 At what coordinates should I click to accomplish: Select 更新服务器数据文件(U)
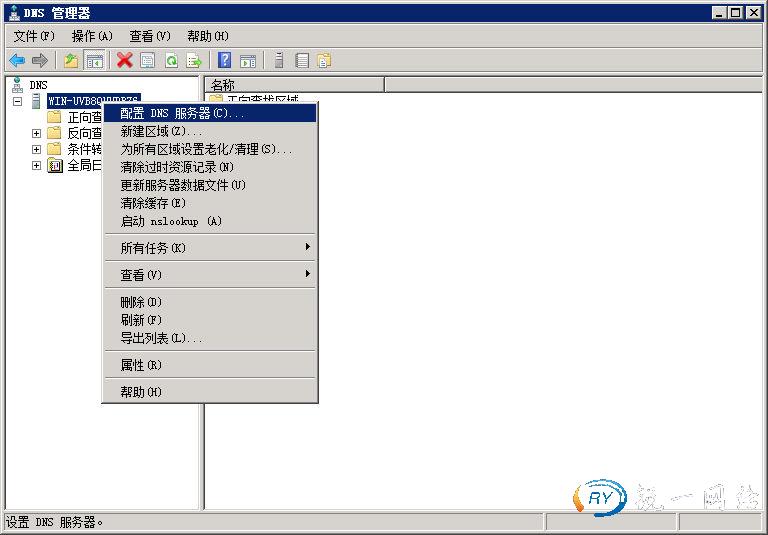pos(210,185)
